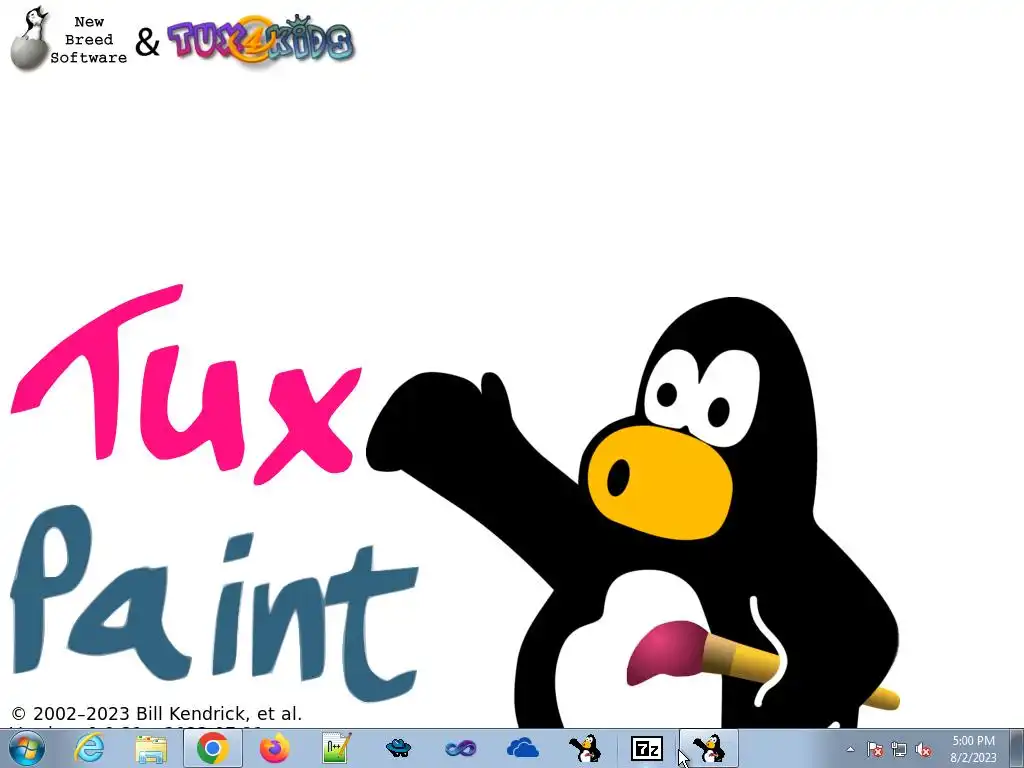Select the active Tux Paint taskbar button
Screen dimensions: 1024x768
click(x=709, y=748)
